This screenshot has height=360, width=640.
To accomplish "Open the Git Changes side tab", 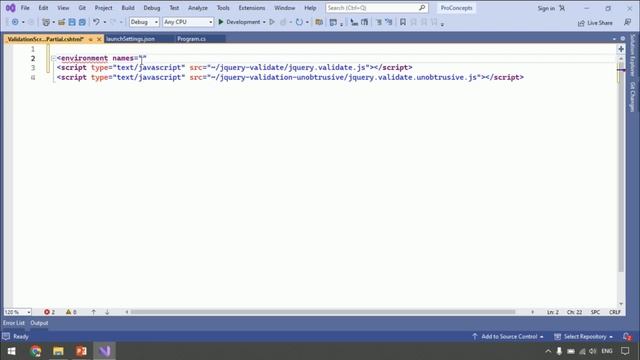I will click(x=633, y=97).
